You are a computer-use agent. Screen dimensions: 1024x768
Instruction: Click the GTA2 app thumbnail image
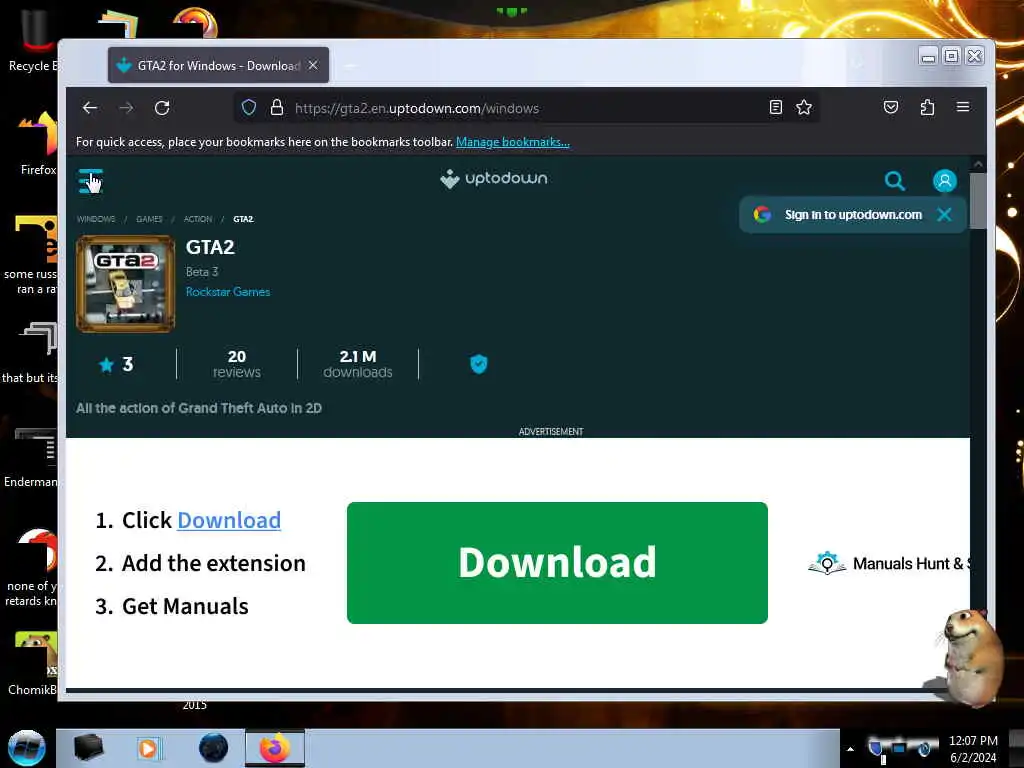[x=125, y=284]
